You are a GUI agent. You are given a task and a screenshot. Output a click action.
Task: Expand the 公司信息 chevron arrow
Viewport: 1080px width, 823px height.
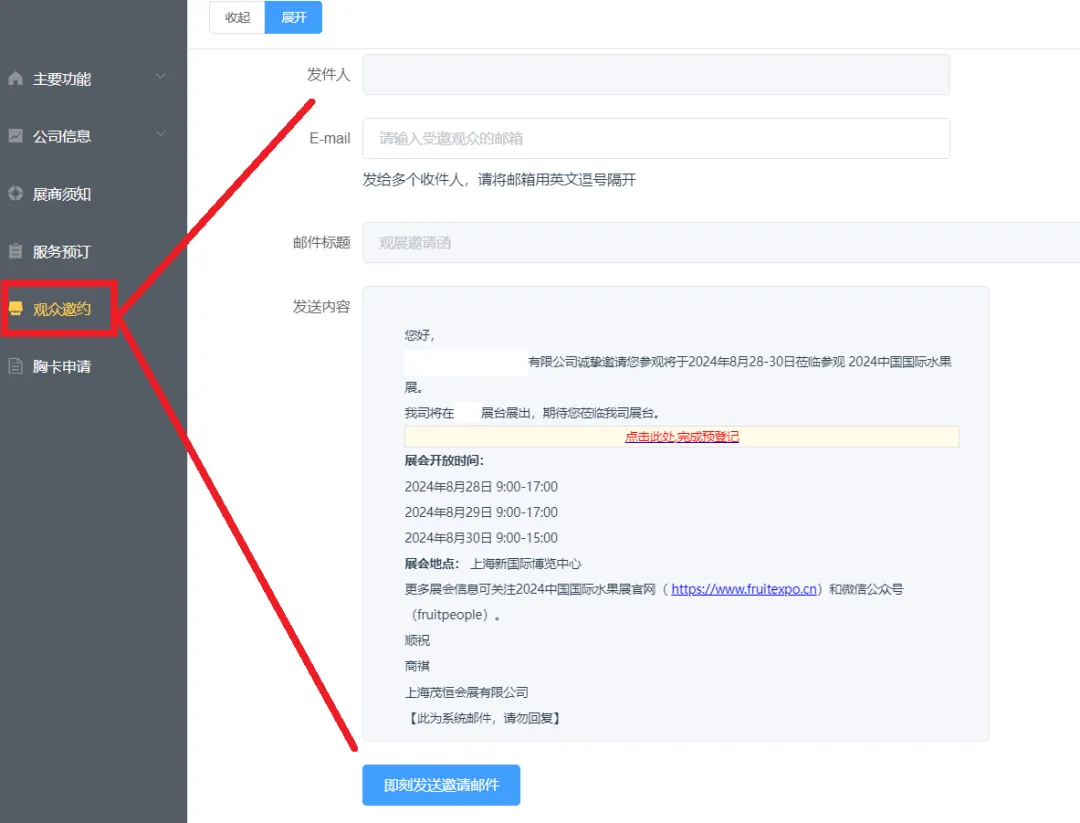(161, 135)
